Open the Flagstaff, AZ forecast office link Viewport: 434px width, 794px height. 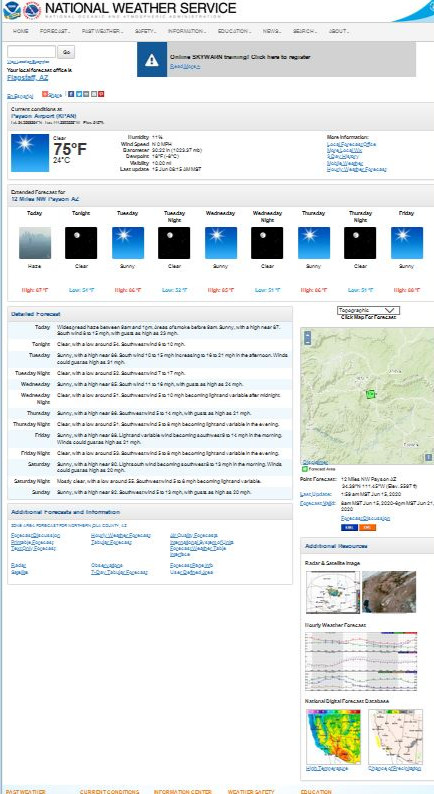[28, 77]
